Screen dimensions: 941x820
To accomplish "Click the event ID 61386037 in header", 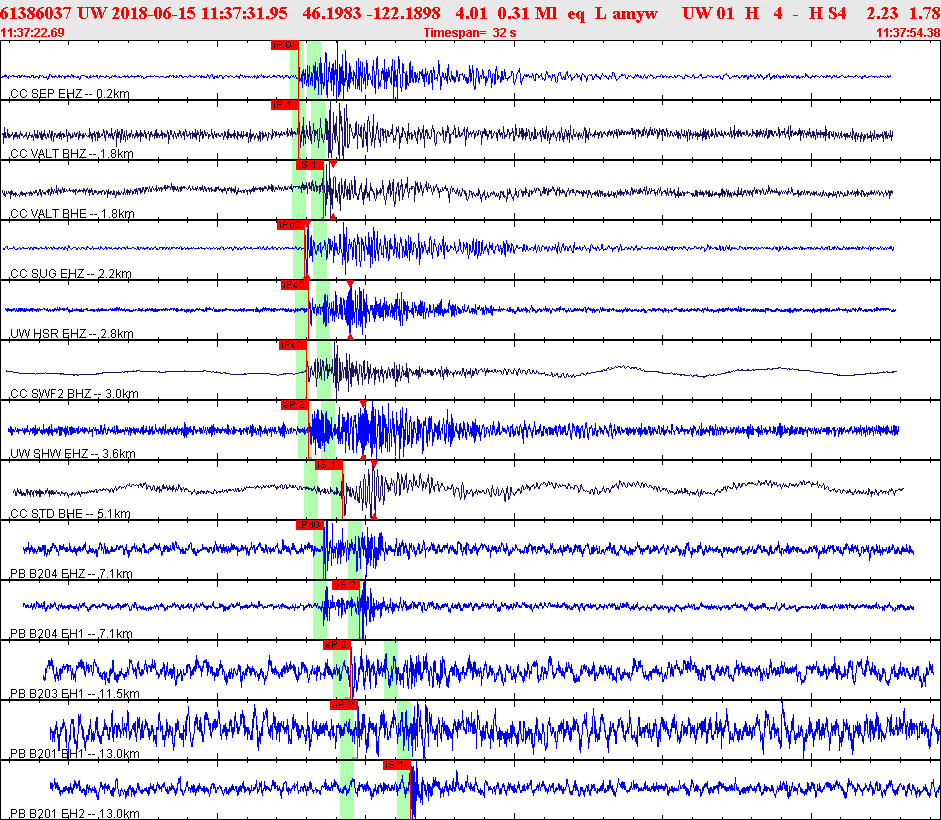I will coord(38,13).
